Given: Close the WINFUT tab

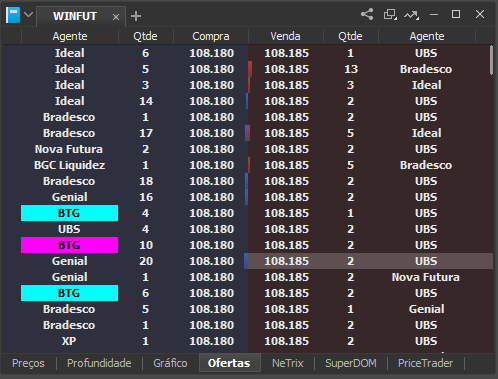Looking at the screenshot, I should click(116, 17).
